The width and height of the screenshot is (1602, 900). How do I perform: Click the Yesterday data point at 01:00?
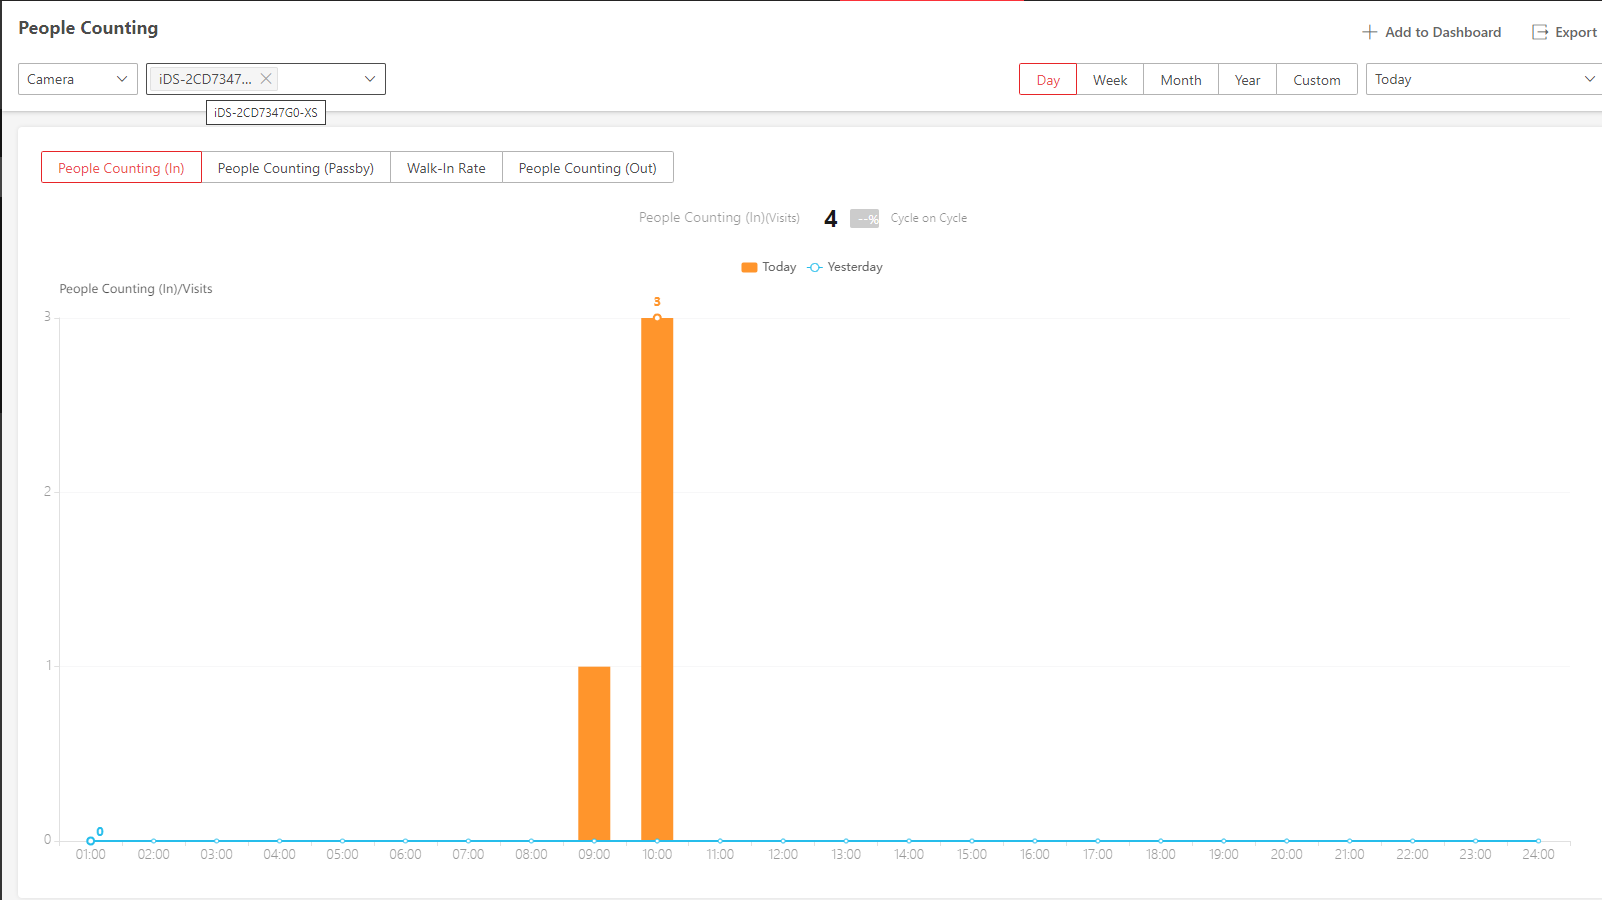point(91,841)
